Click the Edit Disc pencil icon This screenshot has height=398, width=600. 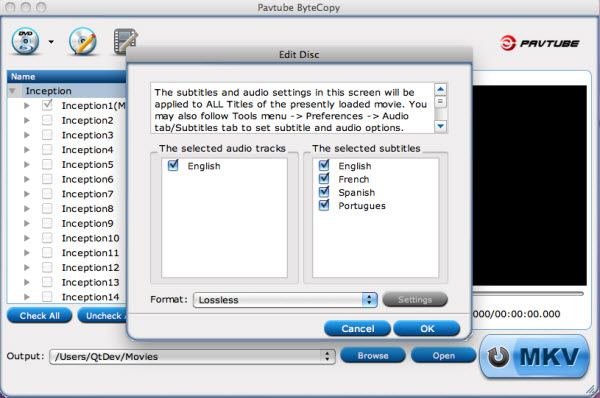tap(83, 41)
